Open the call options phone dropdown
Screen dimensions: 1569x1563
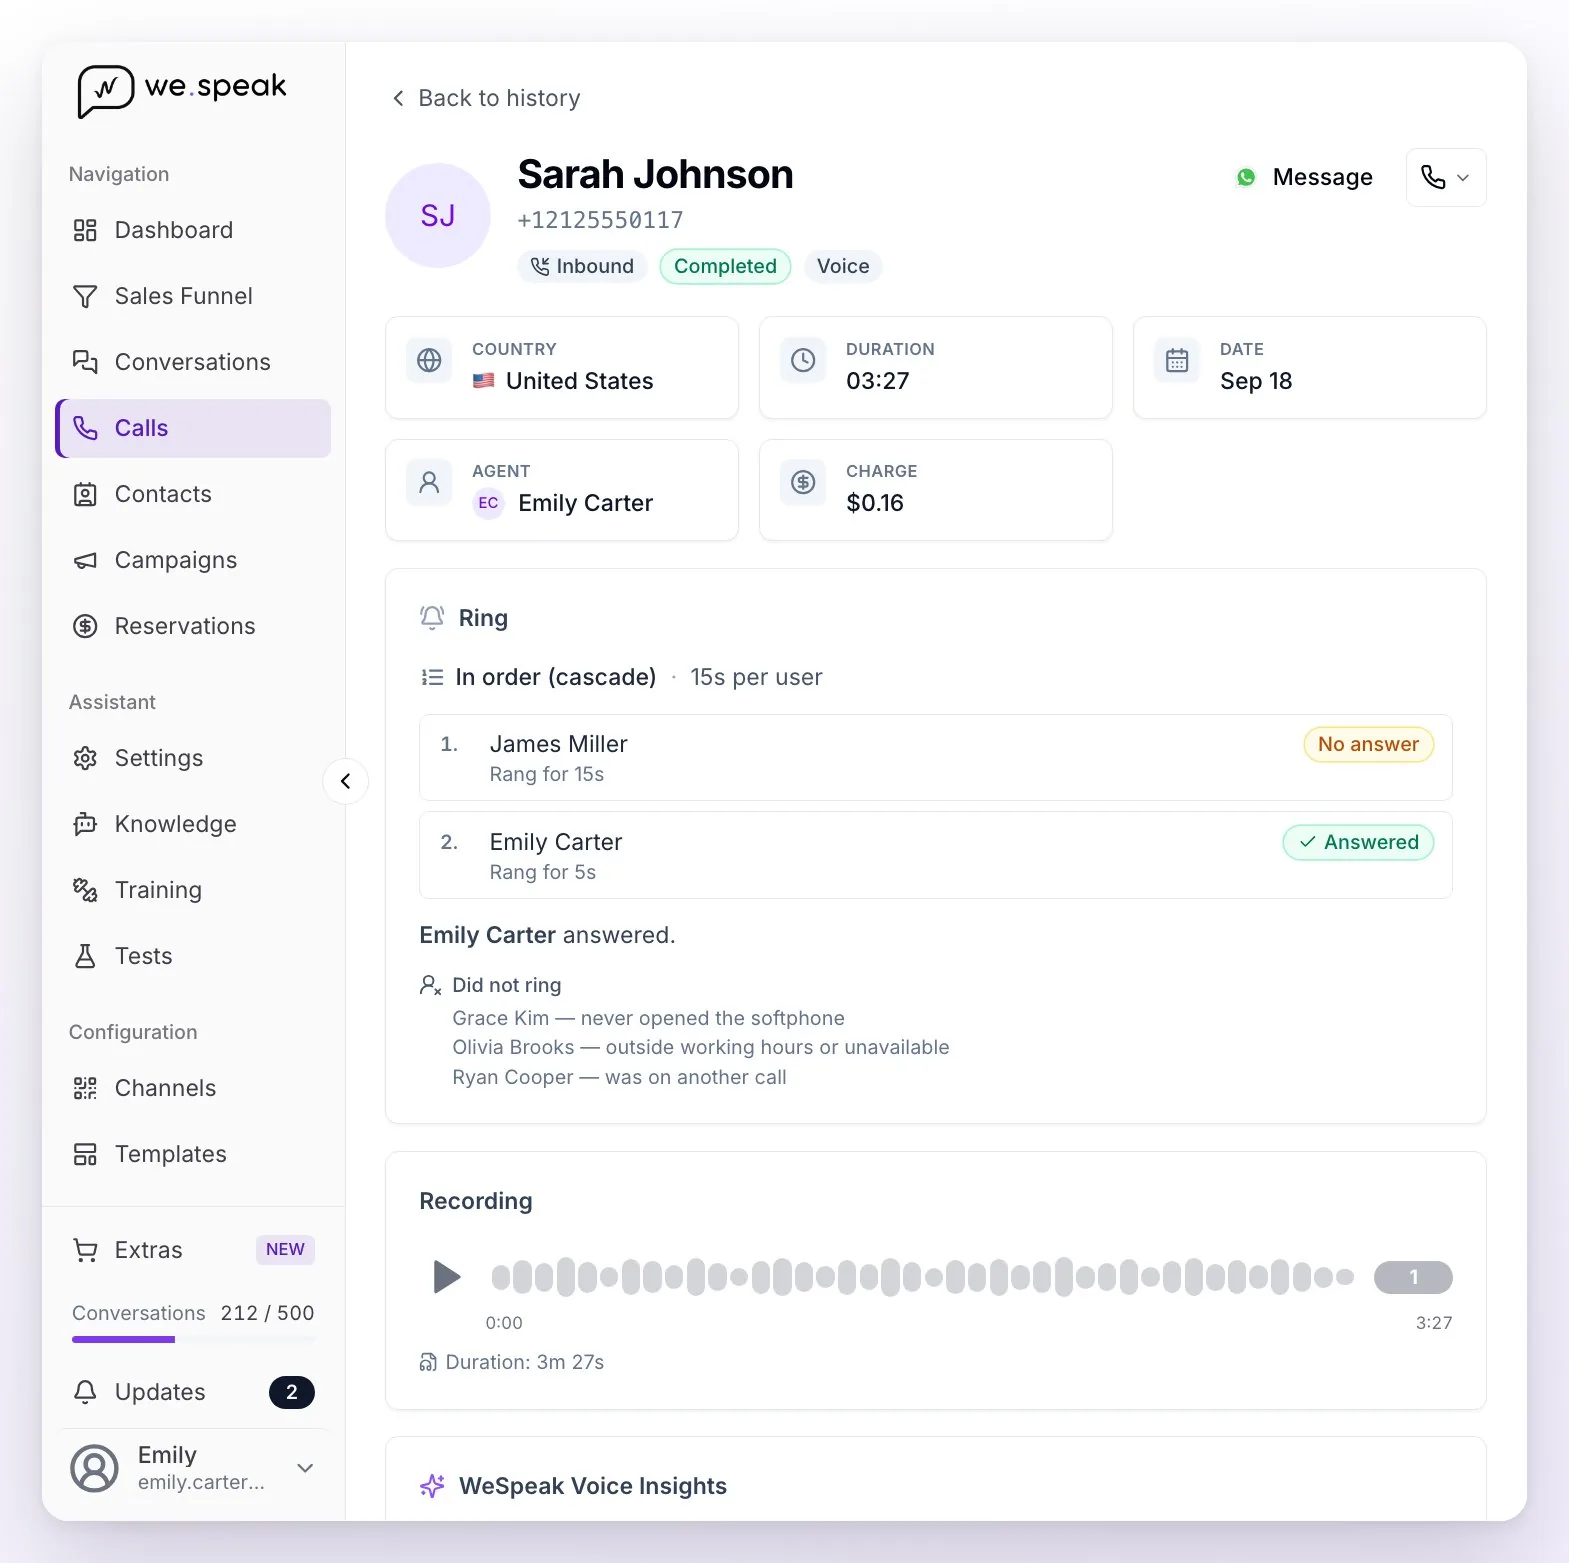[x=1446, y=178]
